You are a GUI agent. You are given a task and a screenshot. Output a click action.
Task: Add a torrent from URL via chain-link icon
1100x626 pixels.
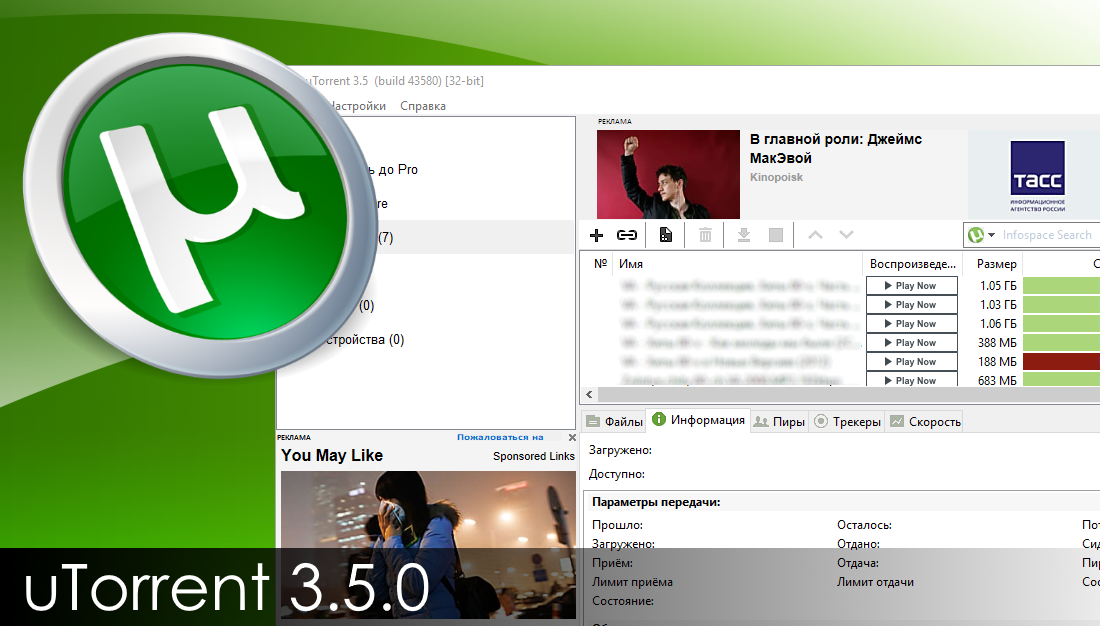[x=626, y=235]
